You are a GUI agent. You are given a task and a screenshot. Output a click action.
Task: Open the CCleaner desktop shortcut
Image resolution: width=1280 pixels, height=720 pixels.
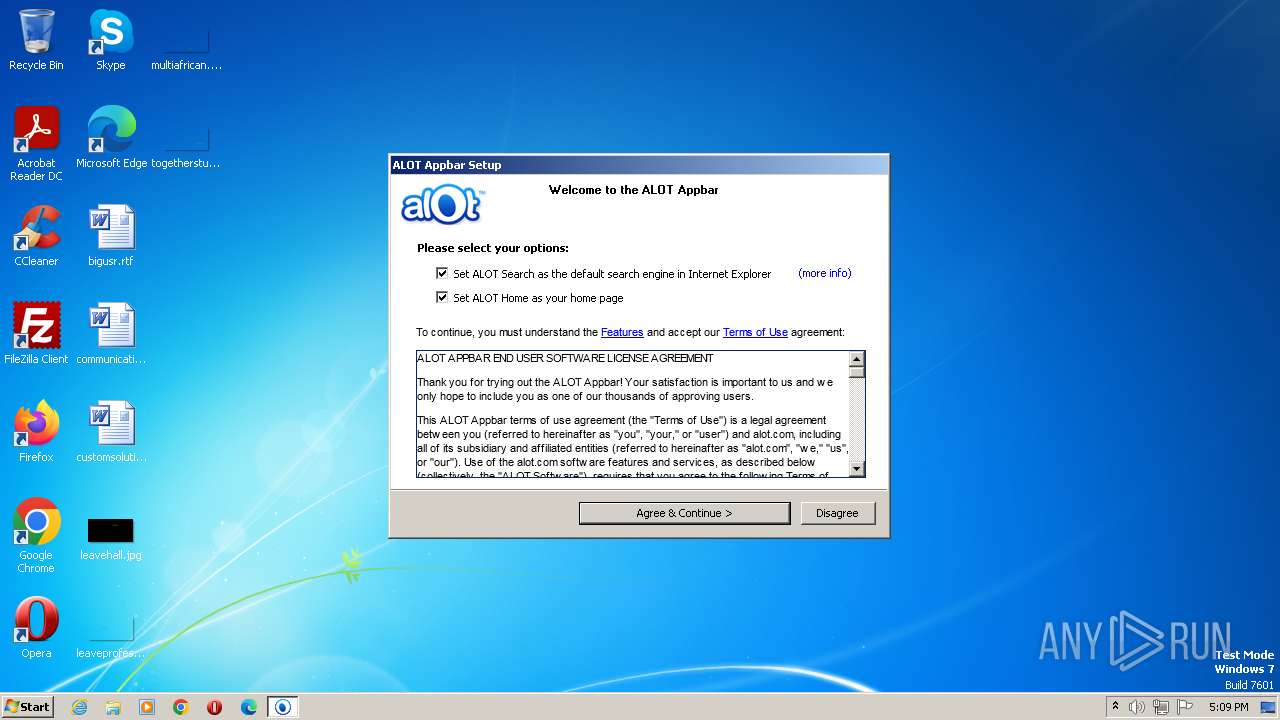pos(36,236)
